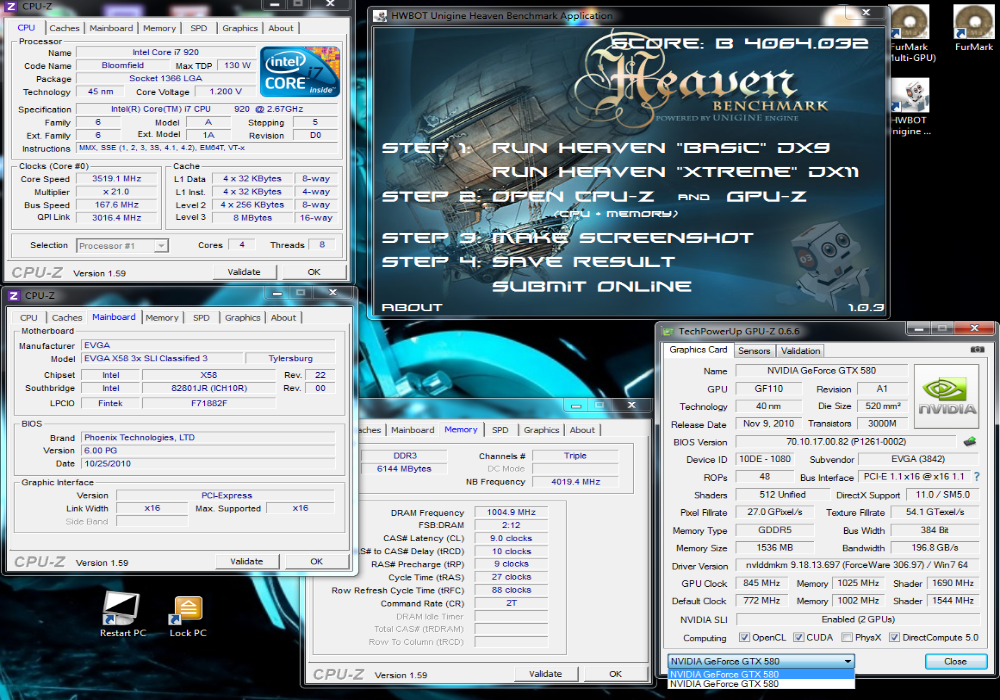The image size is (1000, 700).
Task: Click the Core Speed value field
Action: click(116, 179)
